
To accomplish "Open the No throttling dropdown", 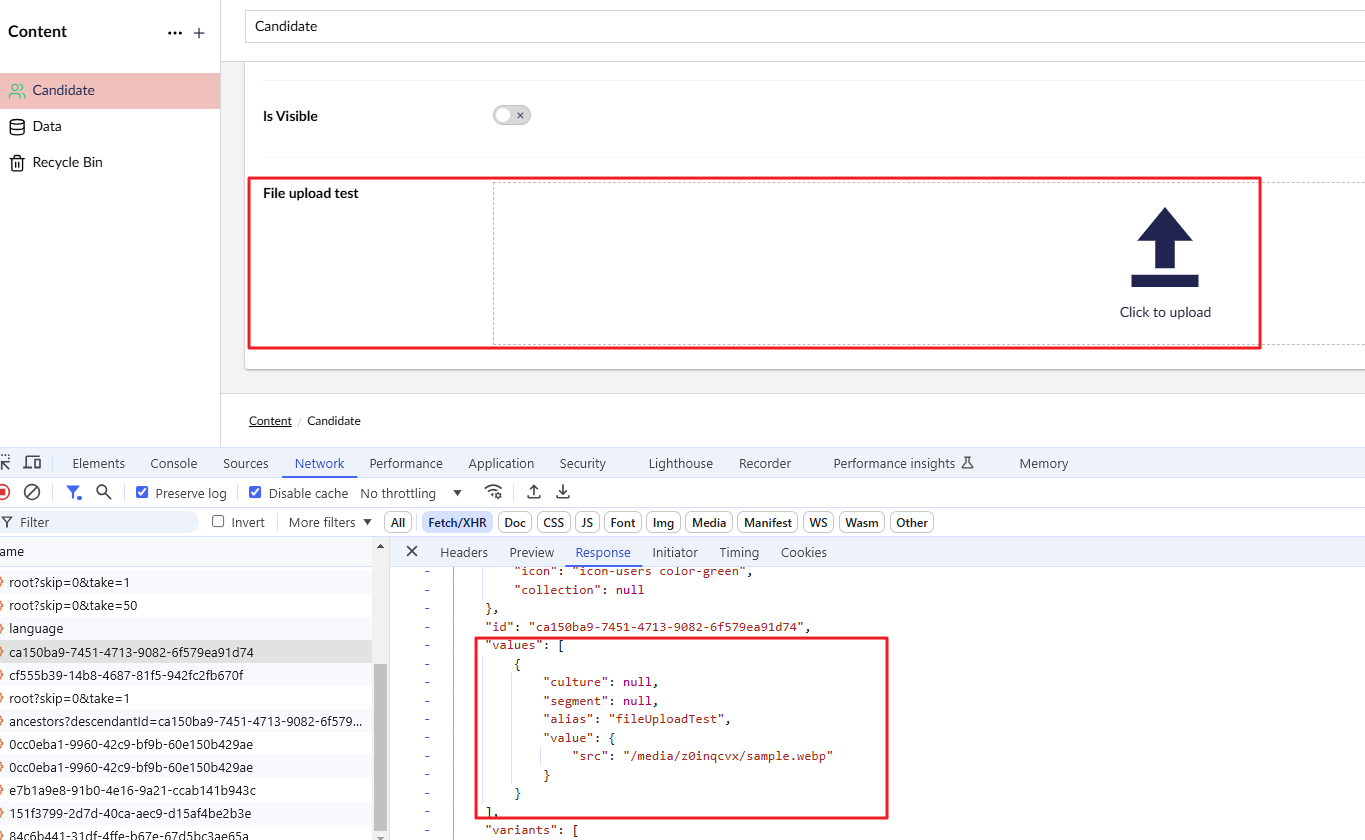I will (x=411, y=493).
